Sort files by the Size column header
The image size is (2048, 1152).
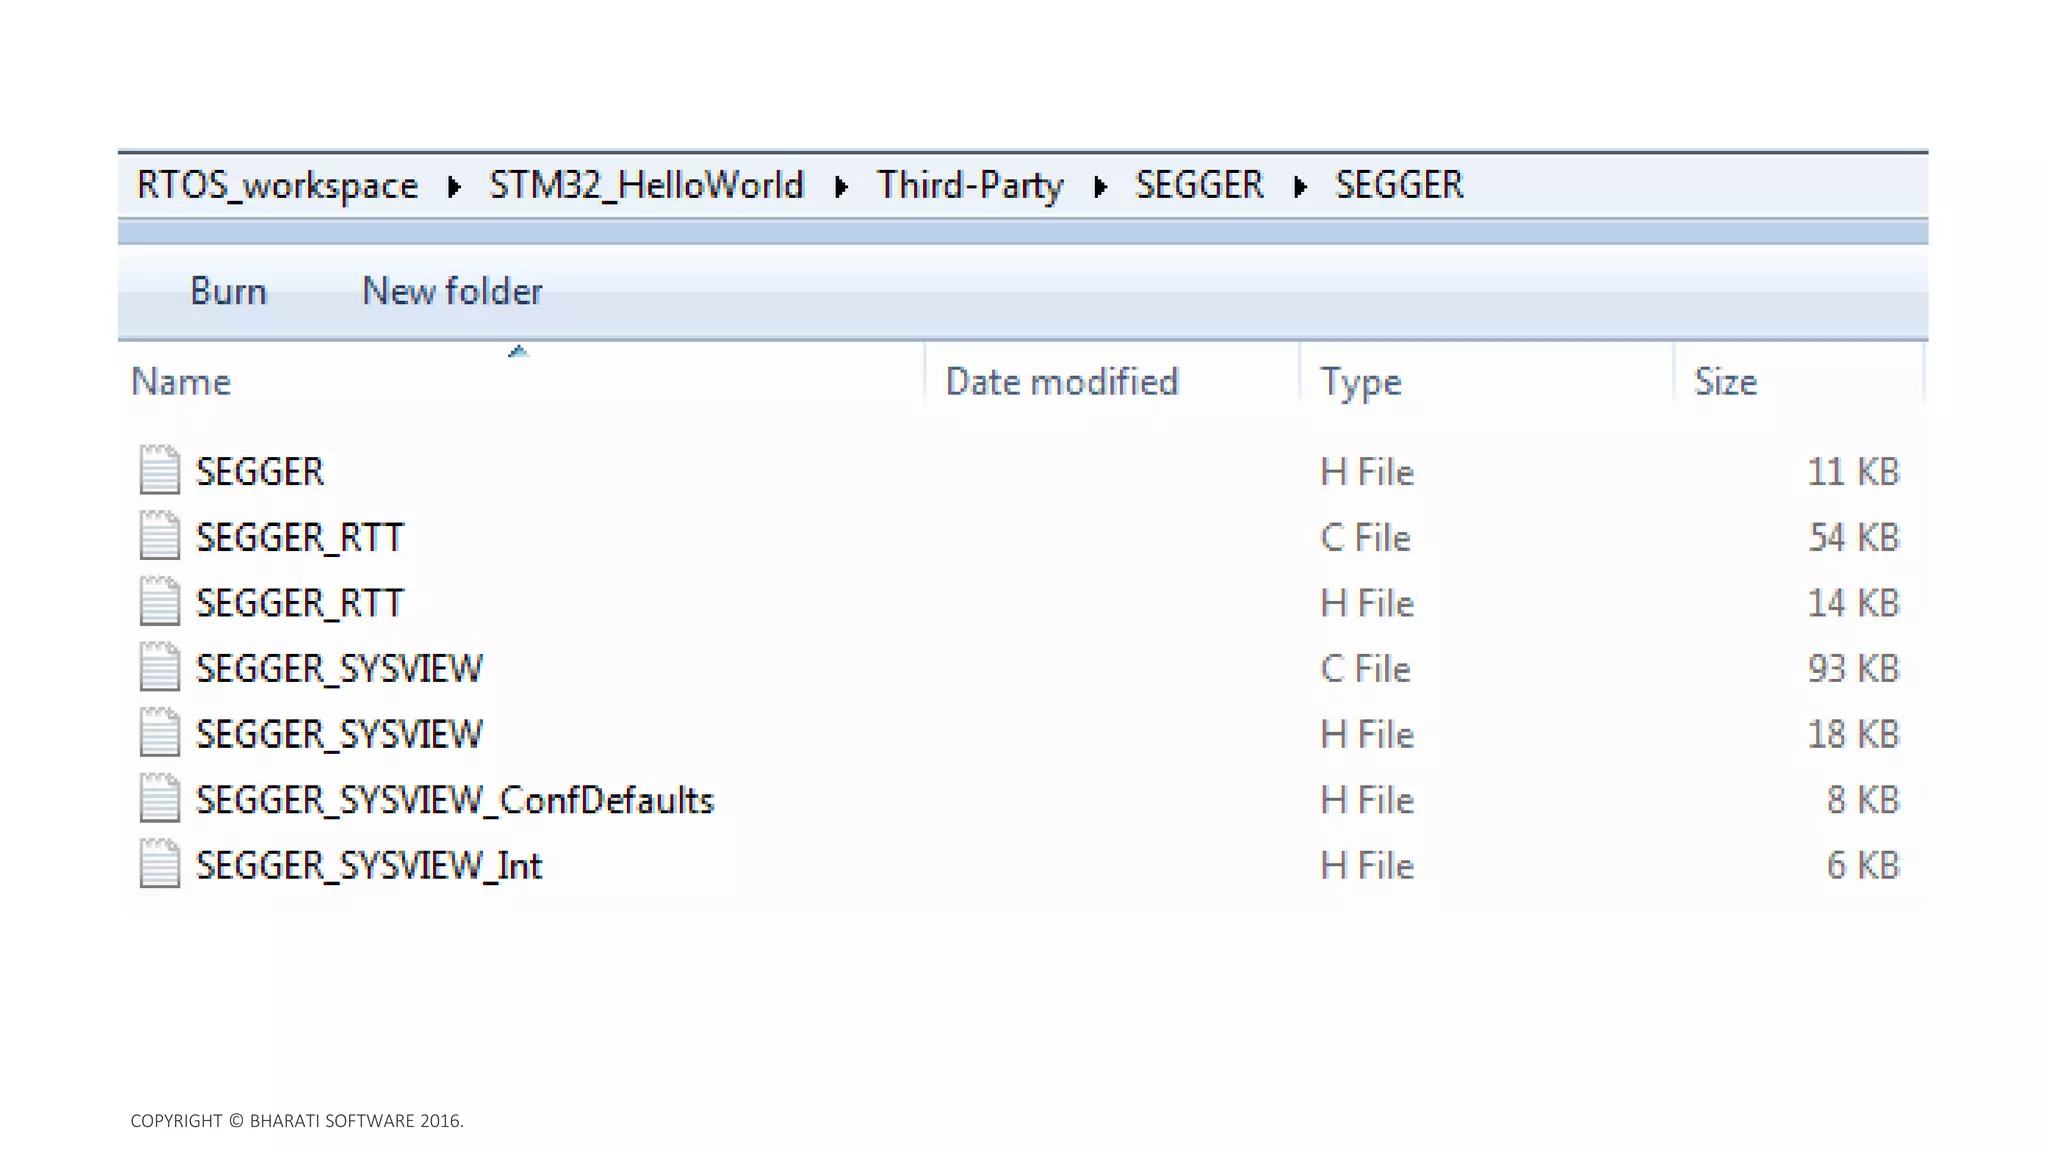(x=1725, y=382)
